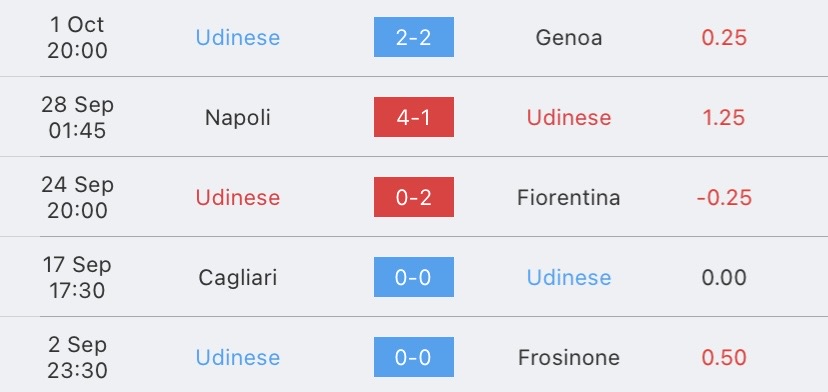Select Udinese in the 2 Sep match row
Screen dimensions: 828x392
pos(238,358)
